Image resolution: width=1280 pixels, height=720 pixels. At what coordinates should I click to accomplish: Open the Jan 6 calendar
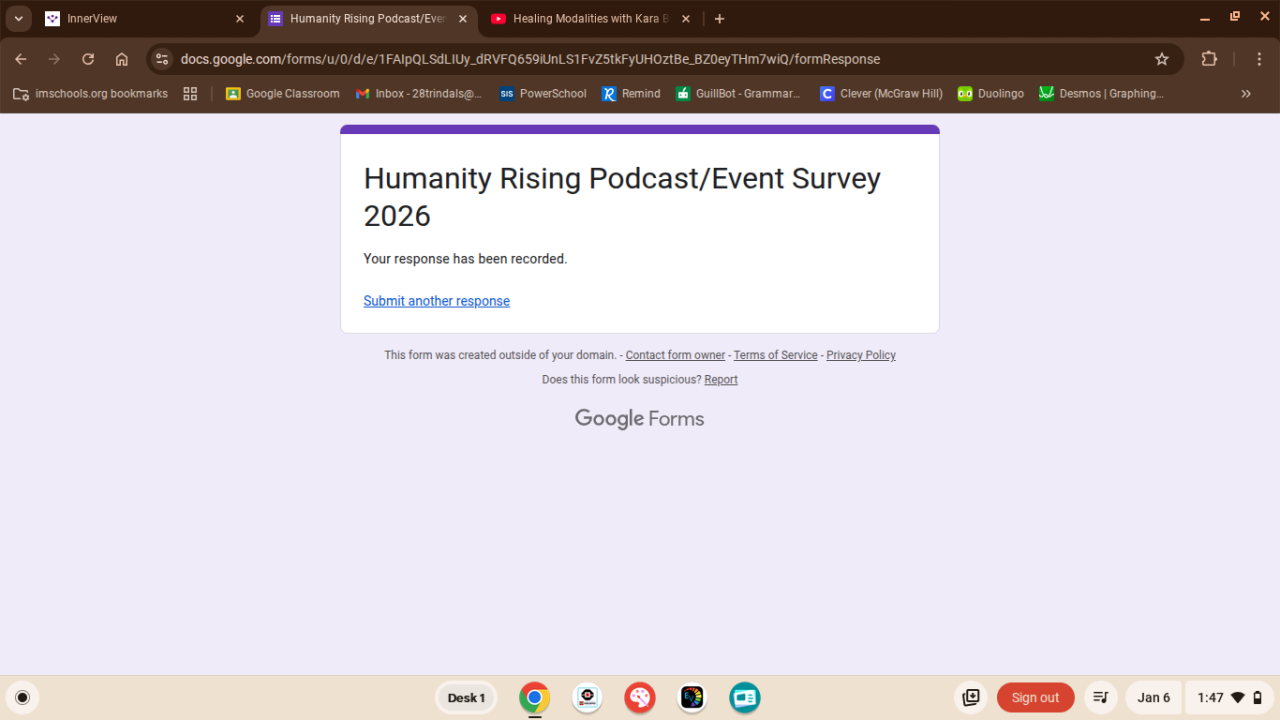[x=1153, y=698]
